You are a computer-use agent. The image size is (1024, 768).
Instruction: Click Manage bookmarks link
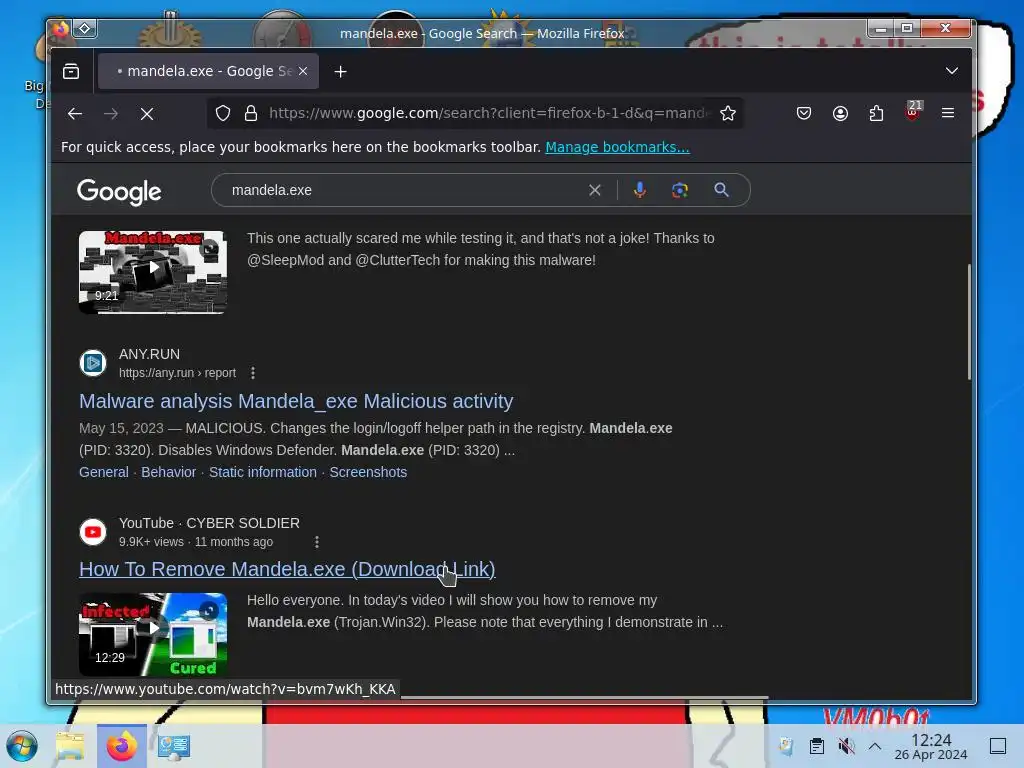click(x=617, y=147)
